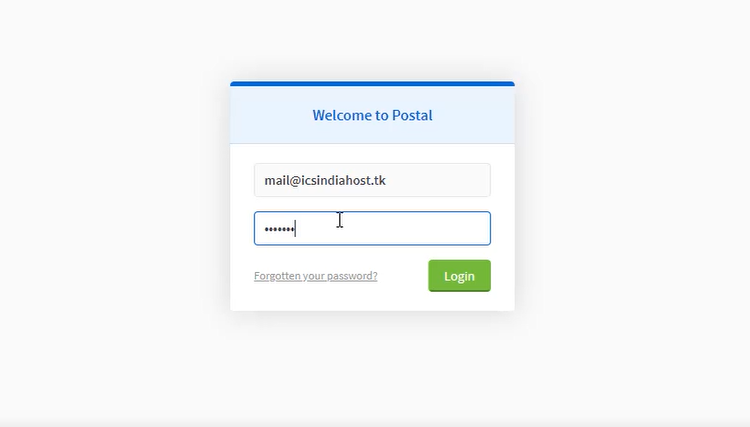Viewport: 750px width, 427px height.
Task: Click the Login label on green button
Action: (x=459, y=276)
